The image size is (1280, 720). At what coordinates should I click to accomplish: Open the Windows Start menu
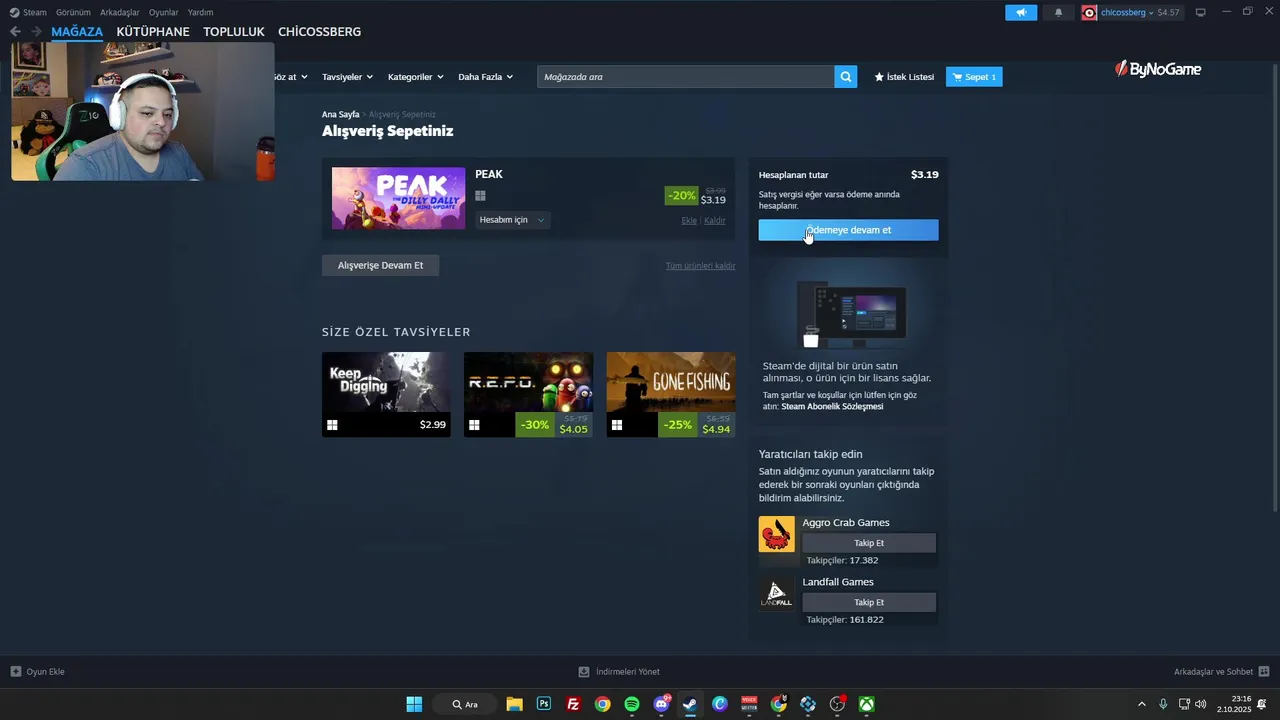click(414, 704)
